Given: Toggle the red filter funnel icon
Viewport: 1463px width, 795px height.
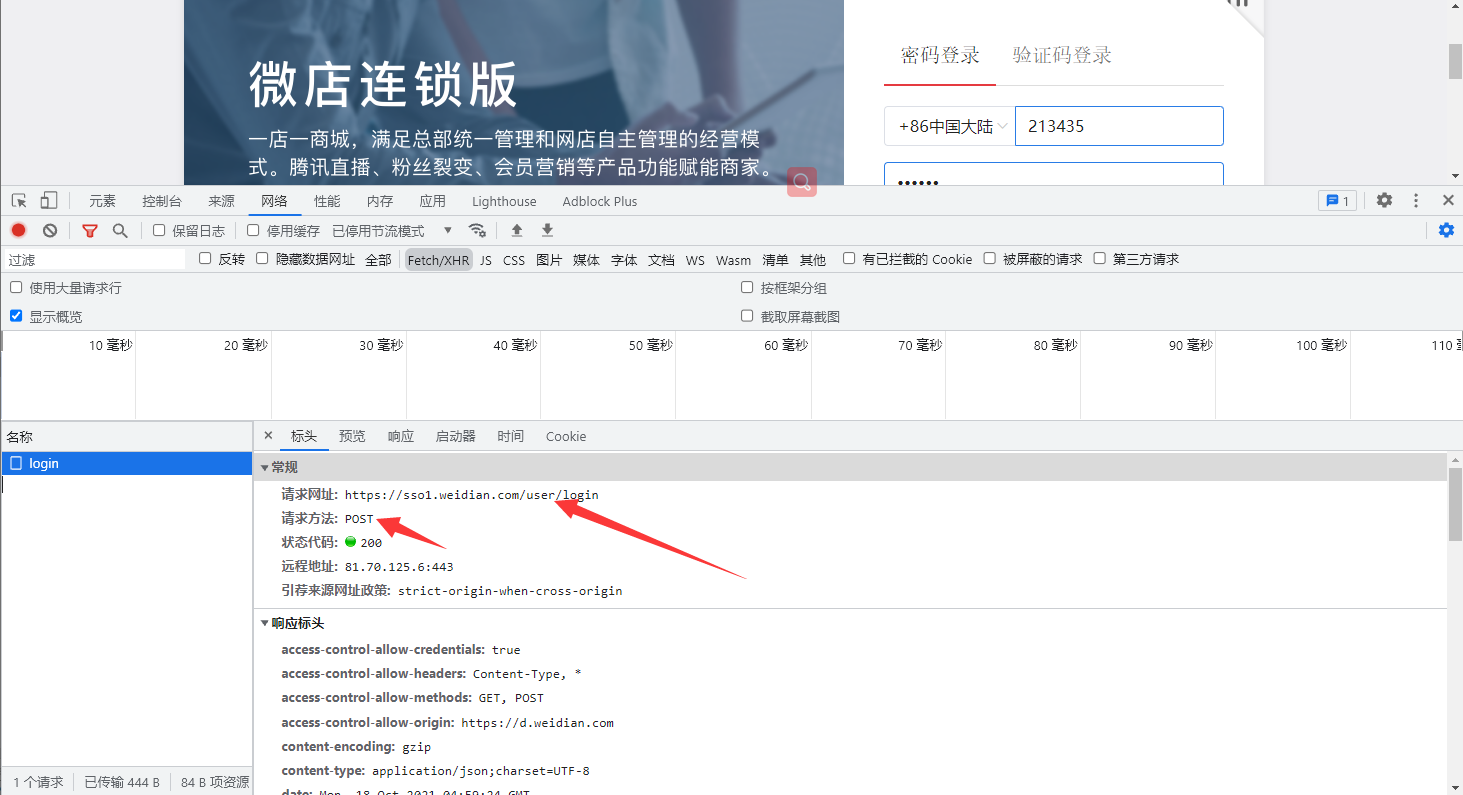Looking at the screenshot, I should [x=90, y=230].
